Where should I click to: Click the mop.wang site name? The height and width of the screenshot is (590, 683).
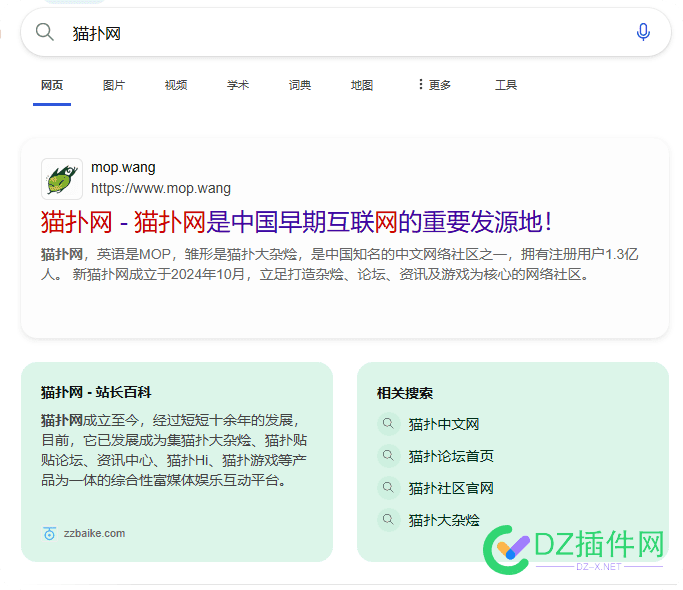tap(123, 167)
